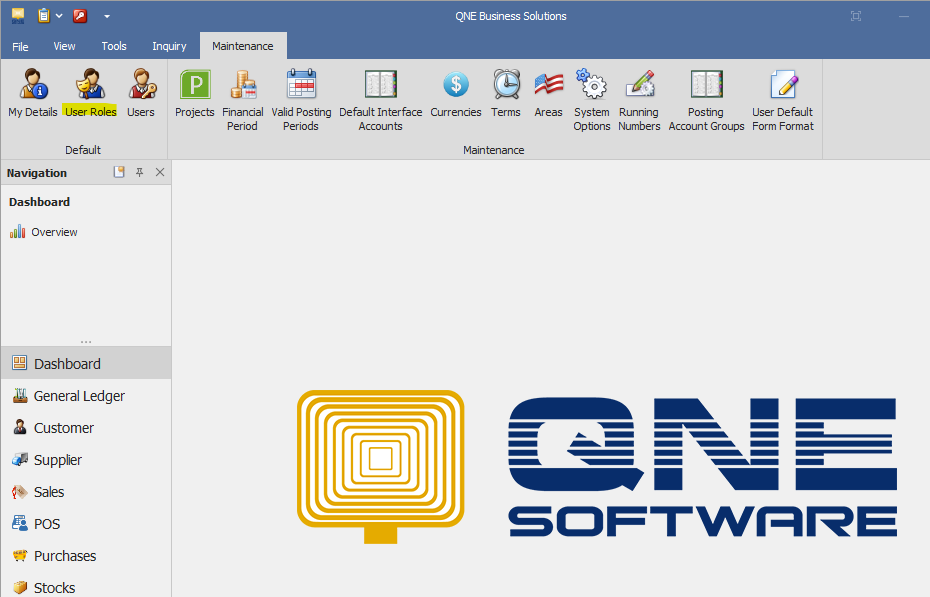Click the navigation pane splitter dots
The width and height of the screenshot is (930, 597).
pyautogui.click(x=86, y=342)
